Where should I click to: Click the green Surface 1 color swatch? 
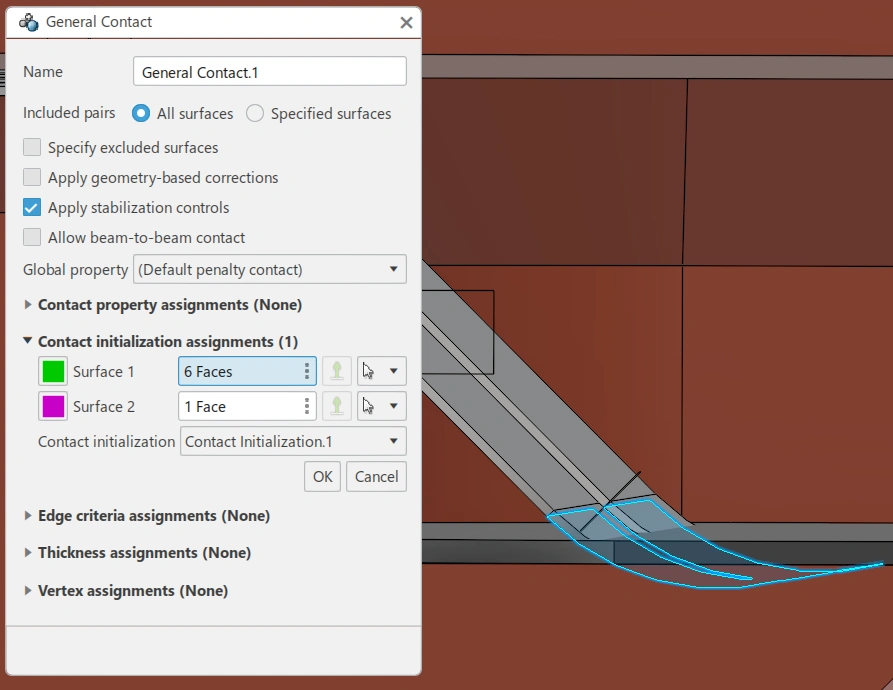click(x=53, y=371)
